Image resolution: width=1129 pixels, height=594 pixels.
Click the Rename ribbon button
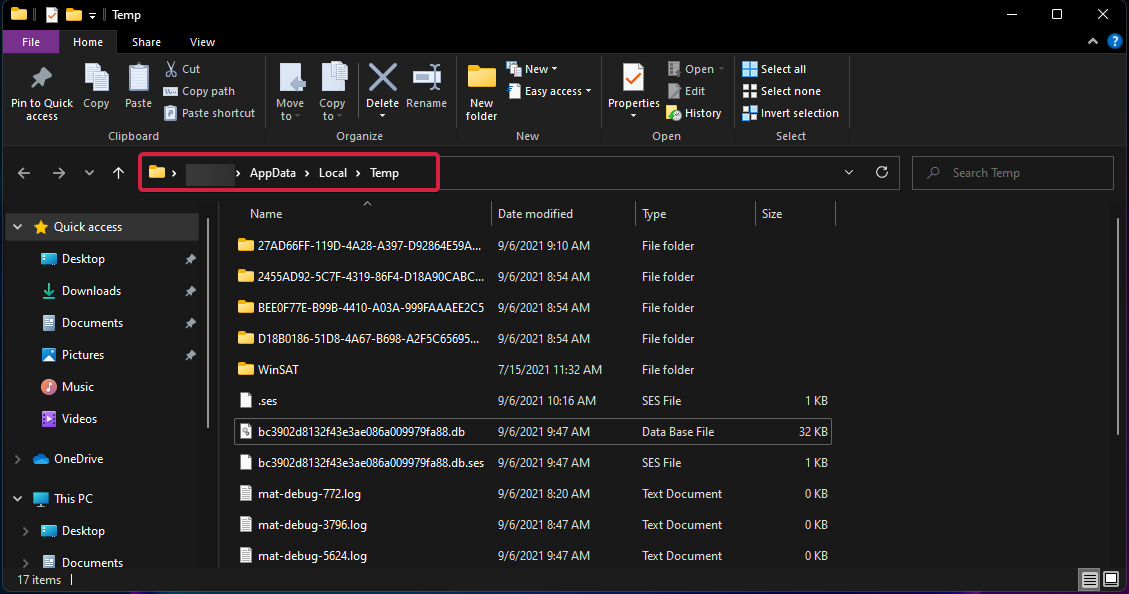click(426, 86)
